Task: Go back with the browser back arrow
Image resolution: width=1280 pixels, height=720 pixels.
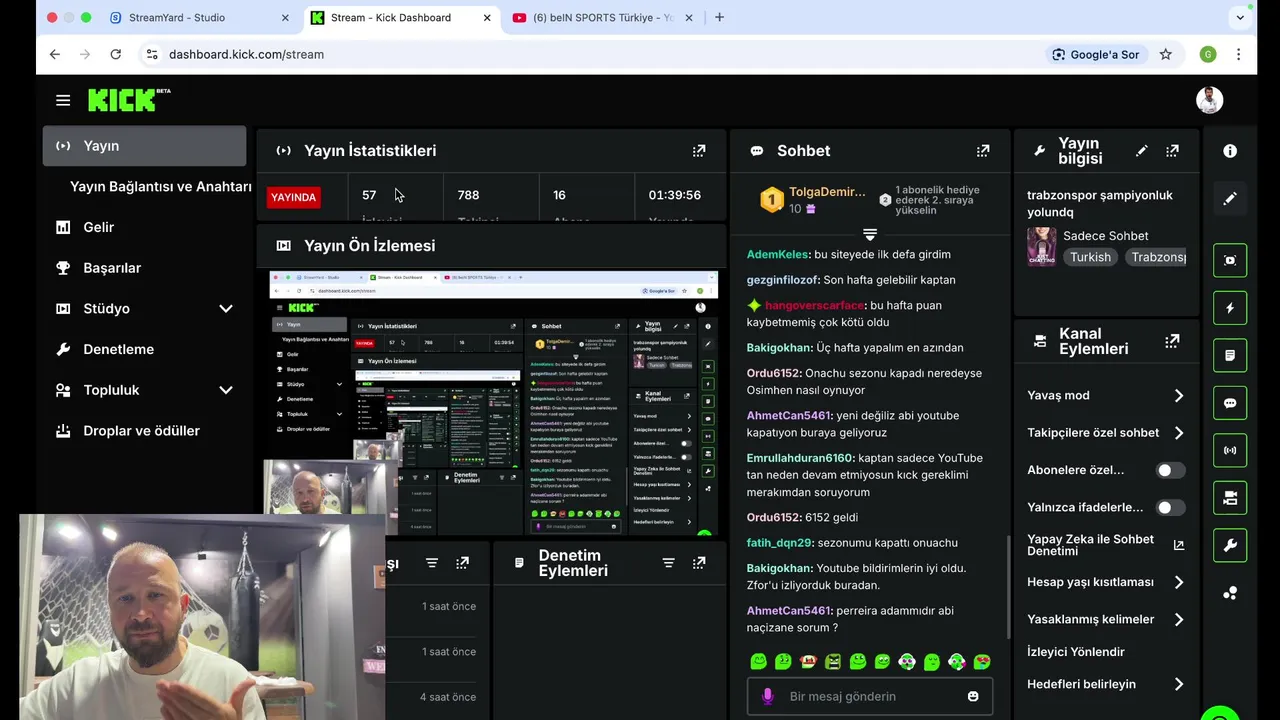Action: (55, 54)
